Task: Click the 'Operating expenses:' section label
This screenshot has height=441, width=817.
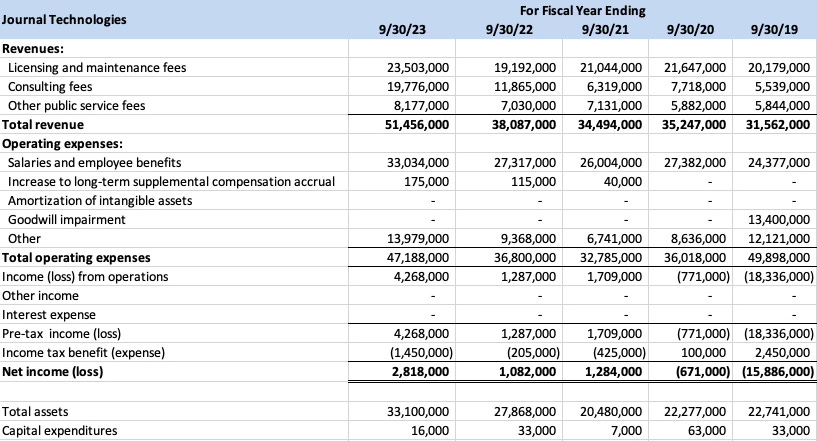Action: pos(56,143)
